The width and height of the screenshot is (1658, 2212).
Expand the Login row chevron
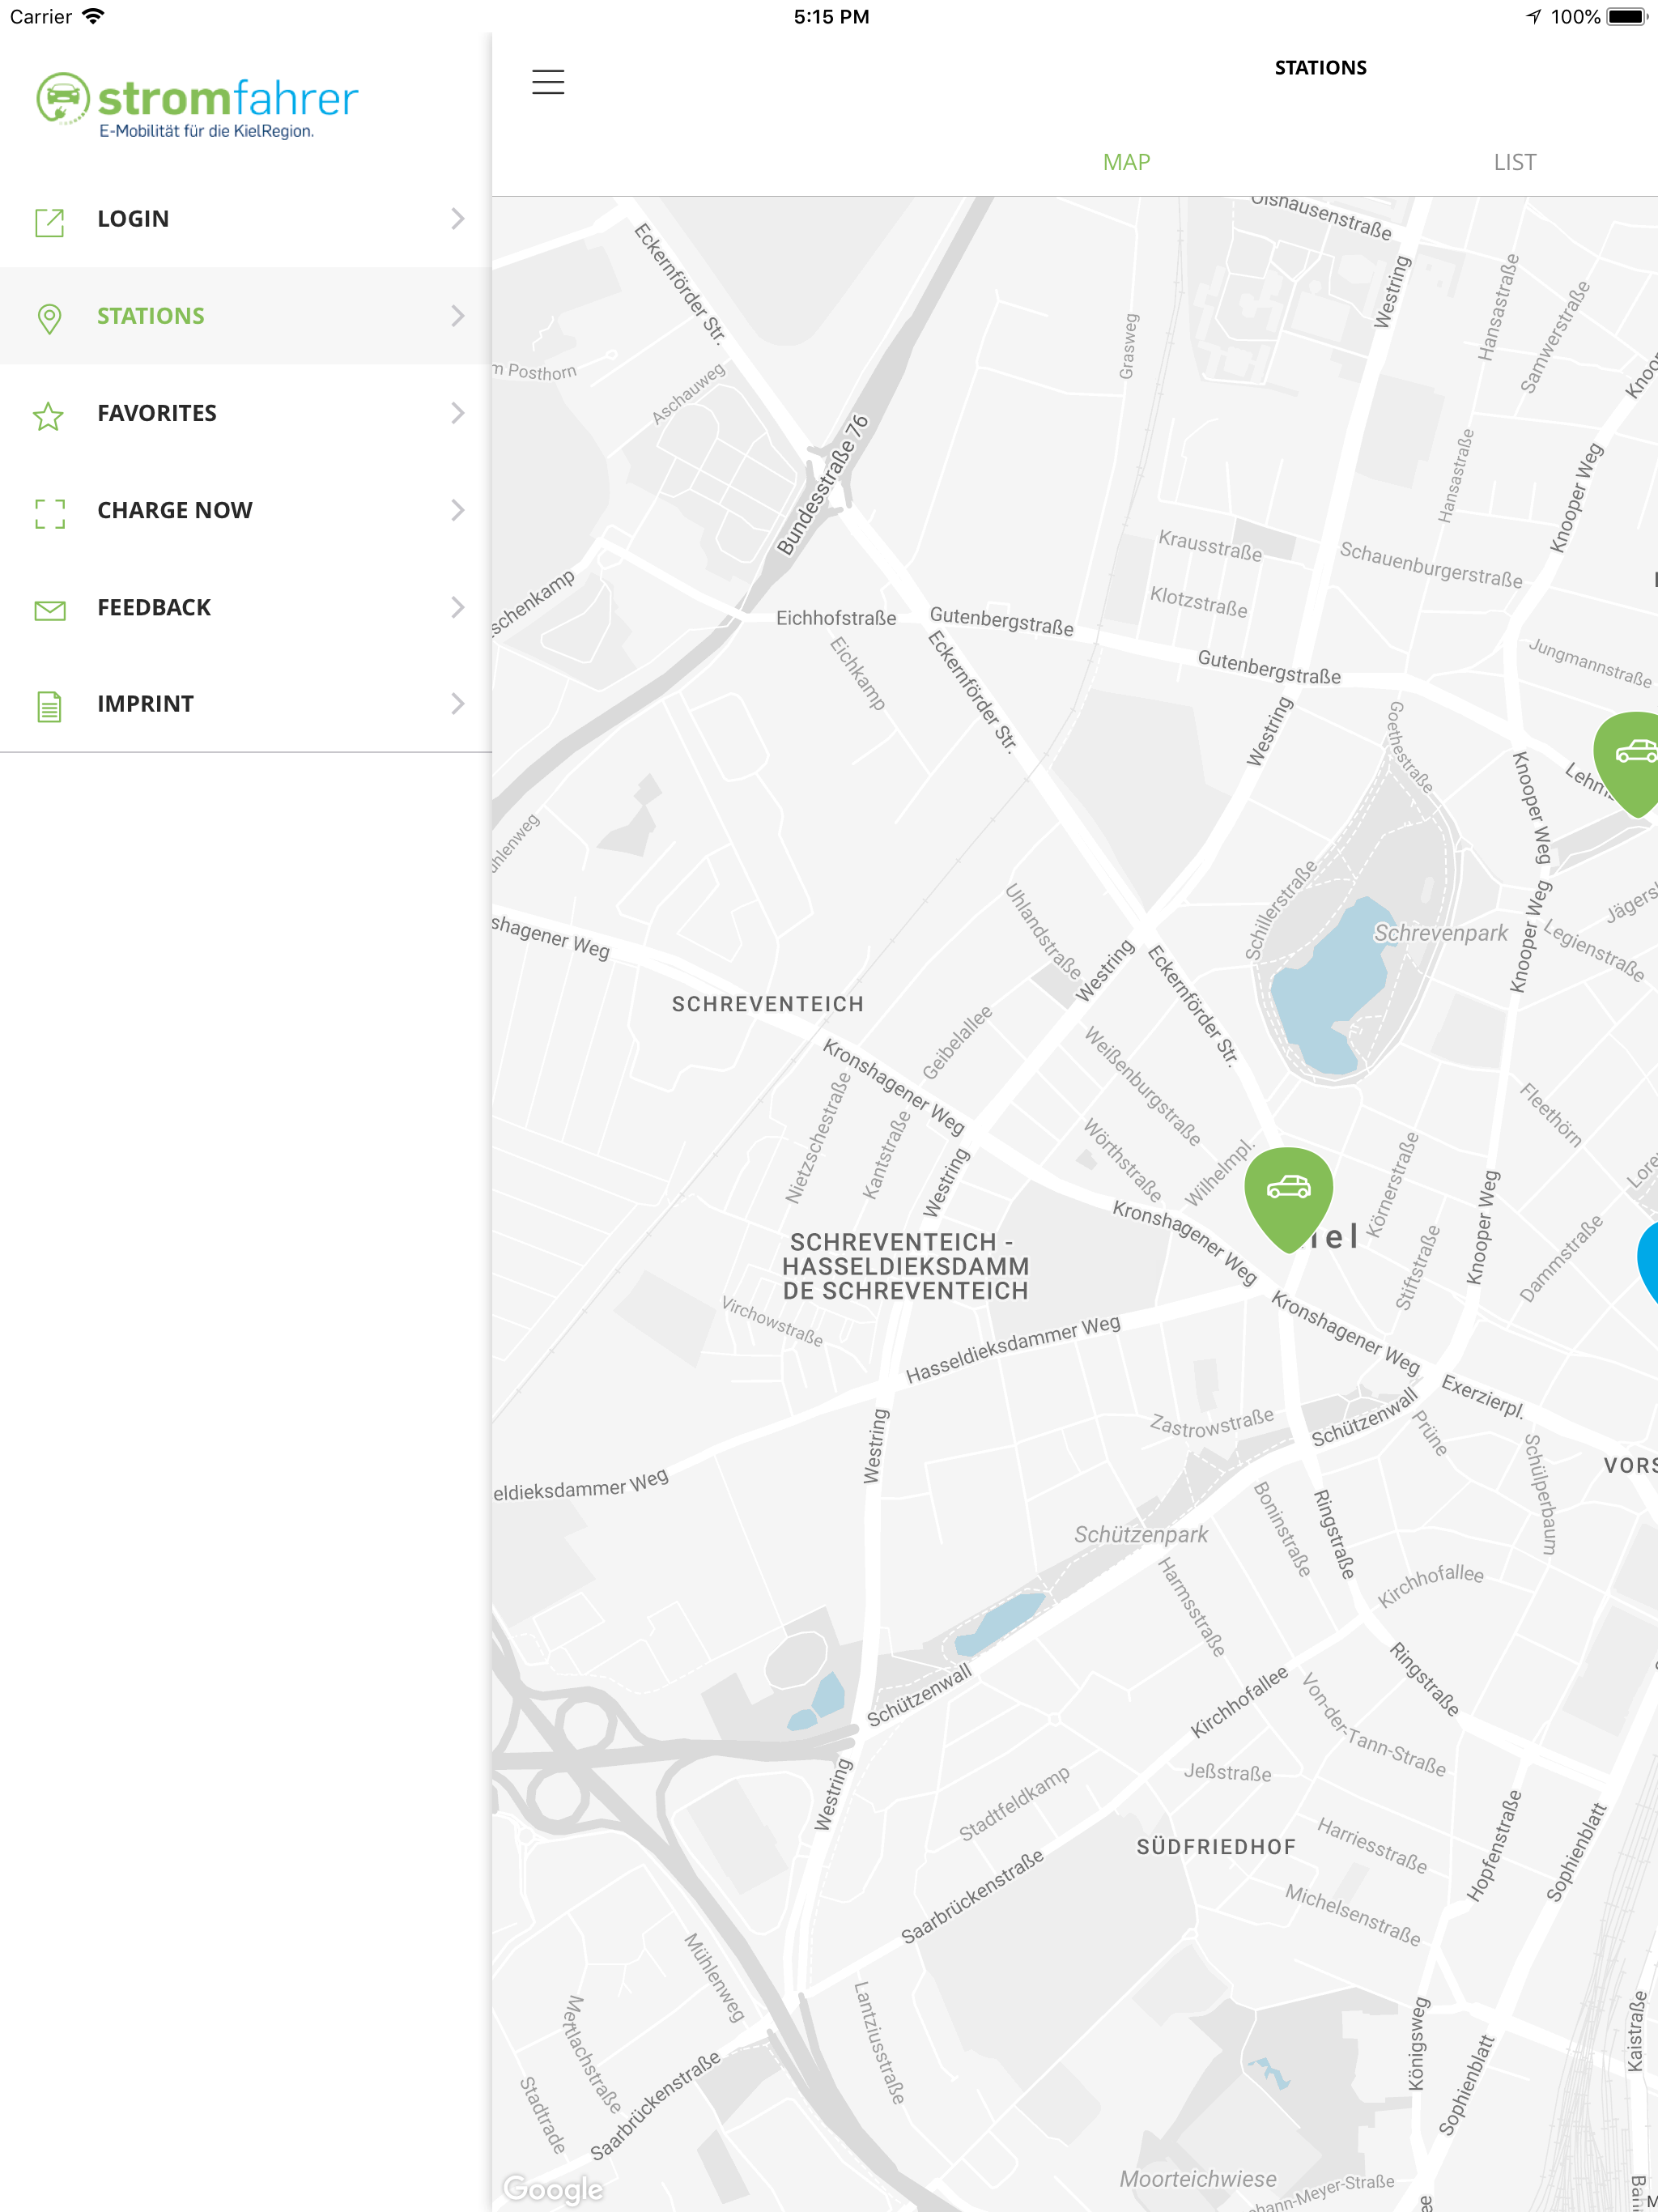point(458,219)
